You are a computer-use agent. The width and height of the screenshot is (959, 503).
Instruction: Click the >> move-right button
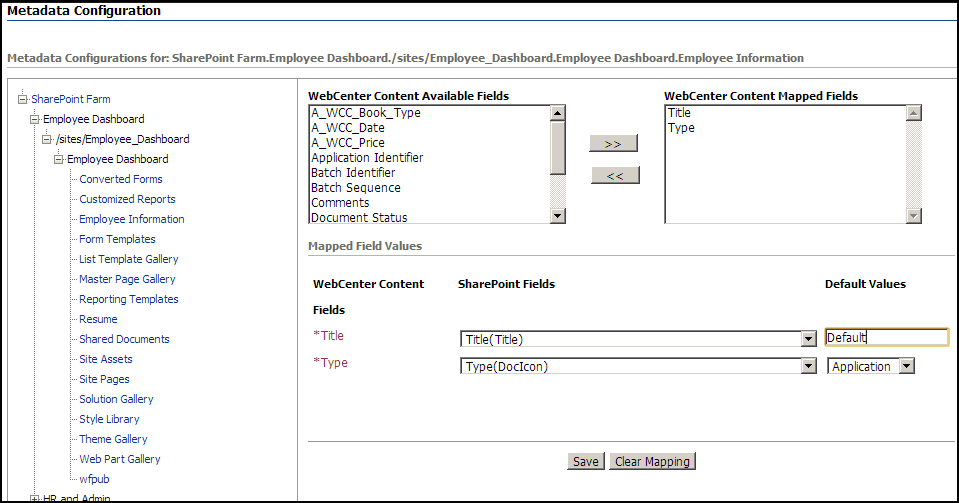point(613,143)
